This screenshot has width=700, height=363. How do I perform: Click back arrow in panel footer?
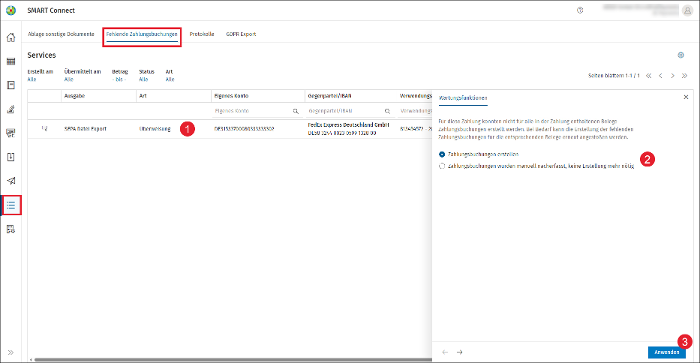(x=445, y=352)
